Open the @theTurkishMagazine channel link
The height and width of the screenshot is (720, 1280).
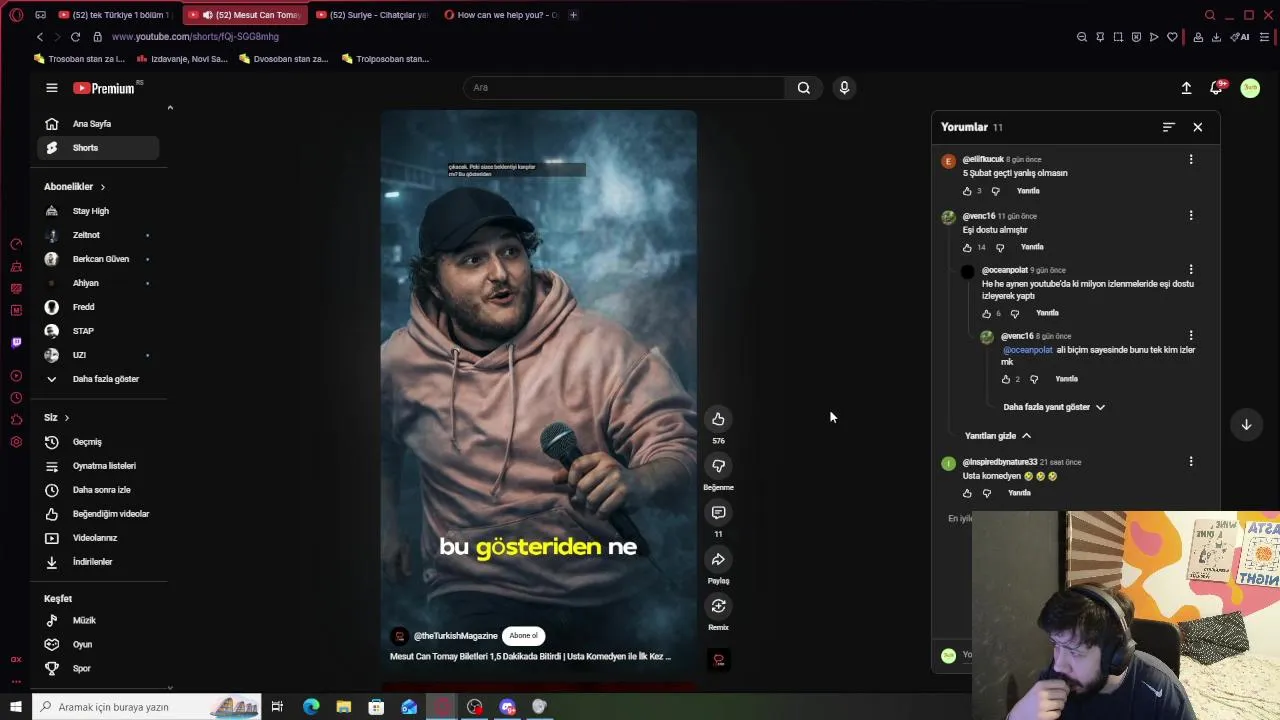pos(455,636)
